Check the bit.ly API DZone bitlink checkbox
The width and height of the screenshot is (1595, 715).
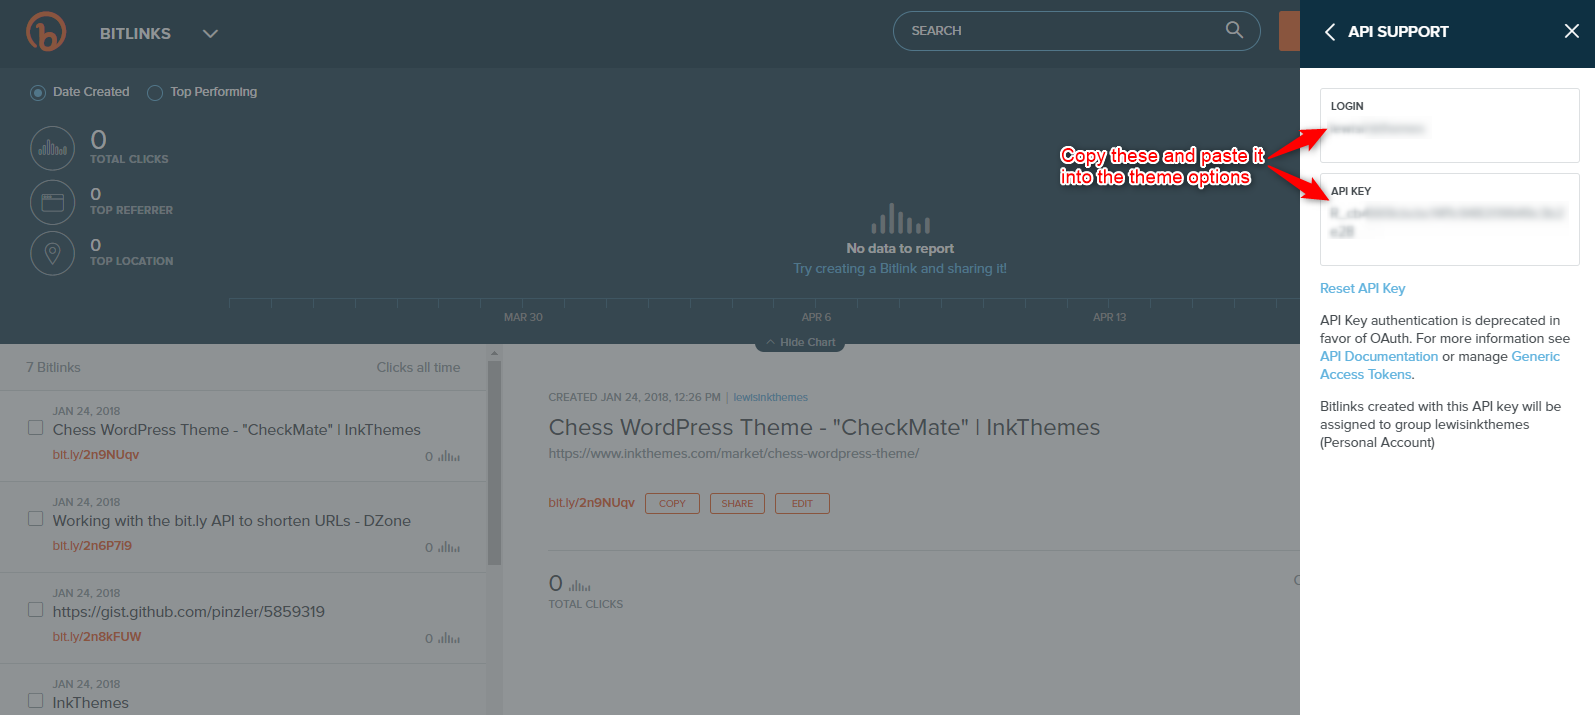coord(36,519)
